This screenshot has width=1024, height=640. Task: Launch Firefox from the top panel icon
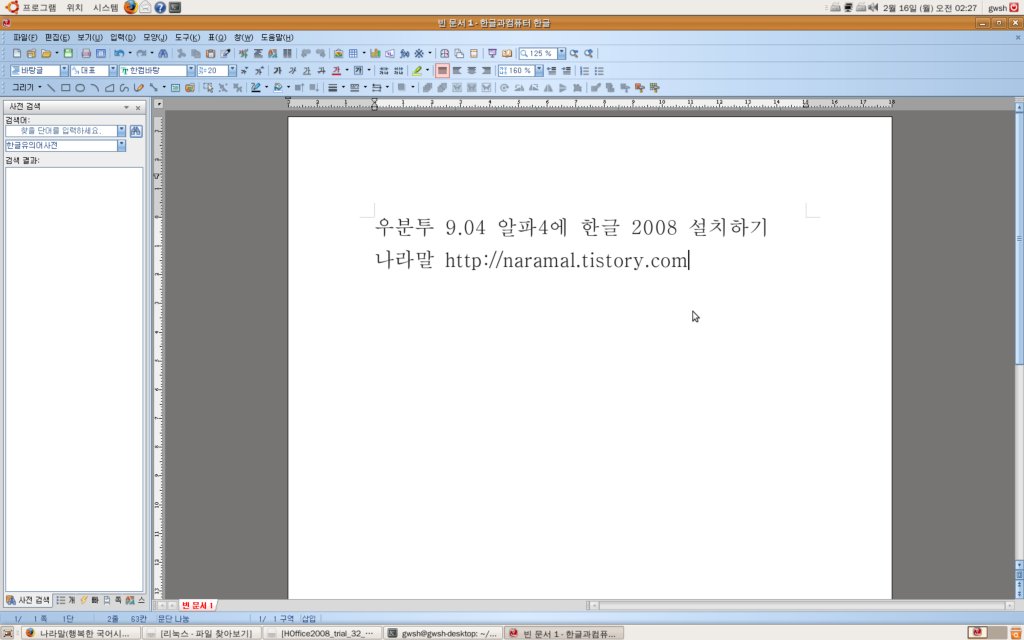[131, 8]
